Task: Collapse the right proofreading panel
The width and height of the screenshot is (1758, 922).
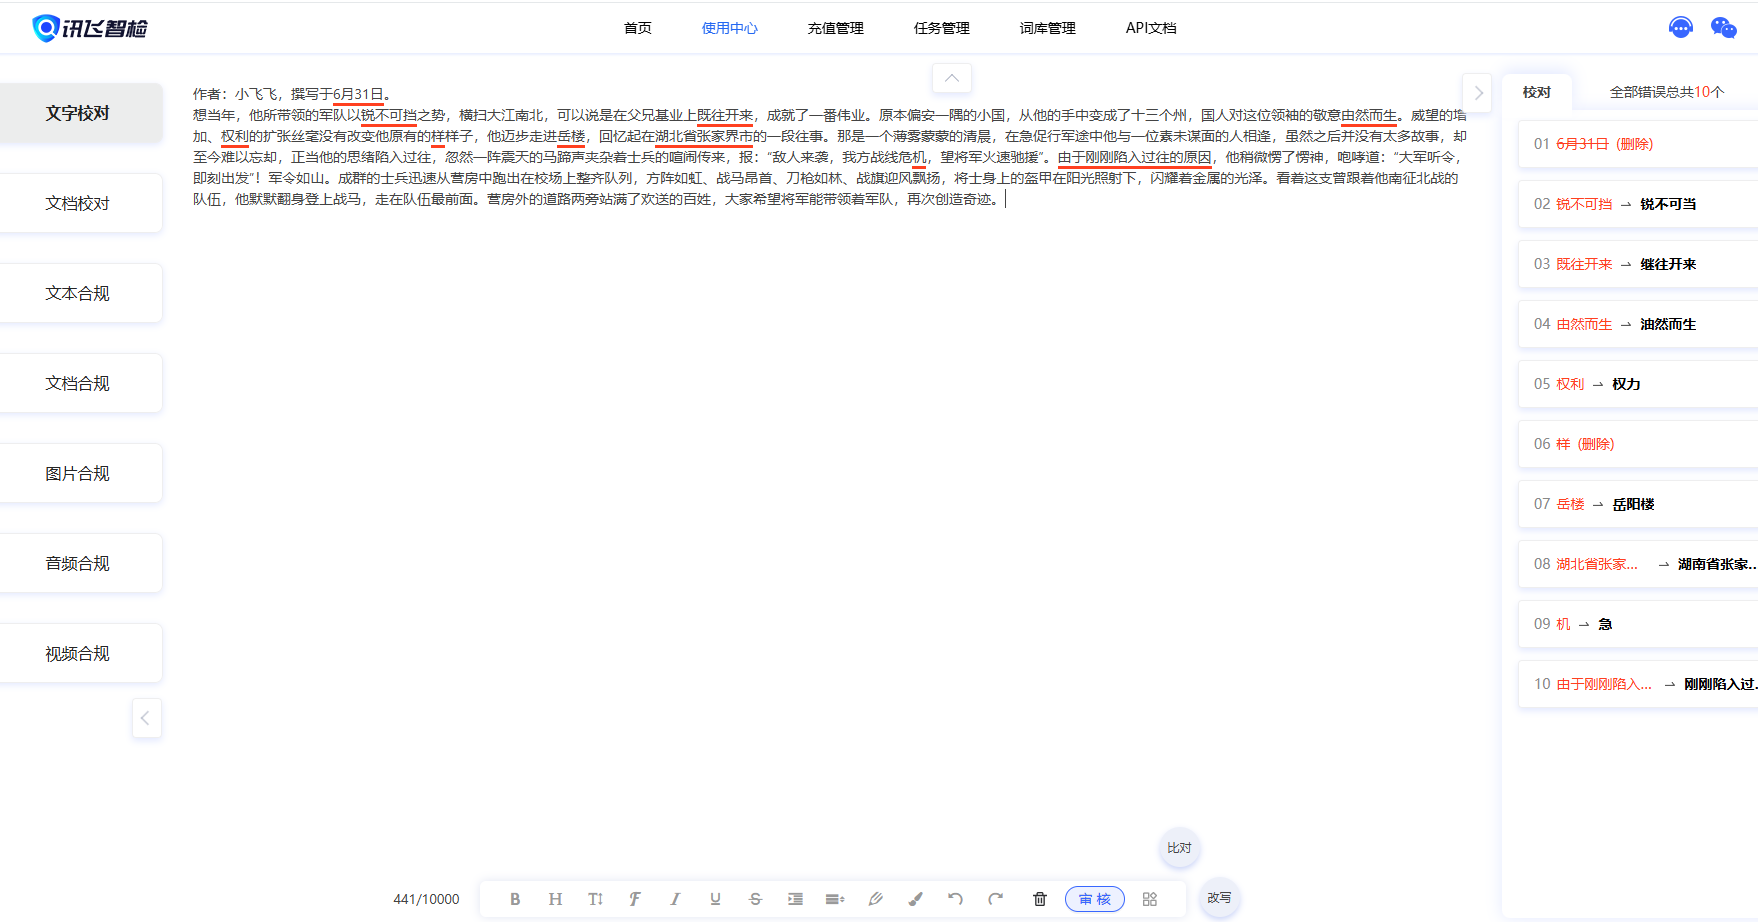Action: 1477,93
